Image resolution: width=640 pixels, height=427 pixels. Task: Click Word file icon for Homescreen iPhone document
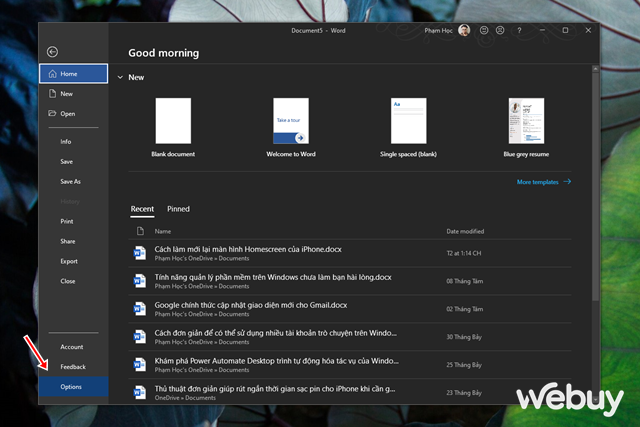pyautogui.click(x=140, y=253)
